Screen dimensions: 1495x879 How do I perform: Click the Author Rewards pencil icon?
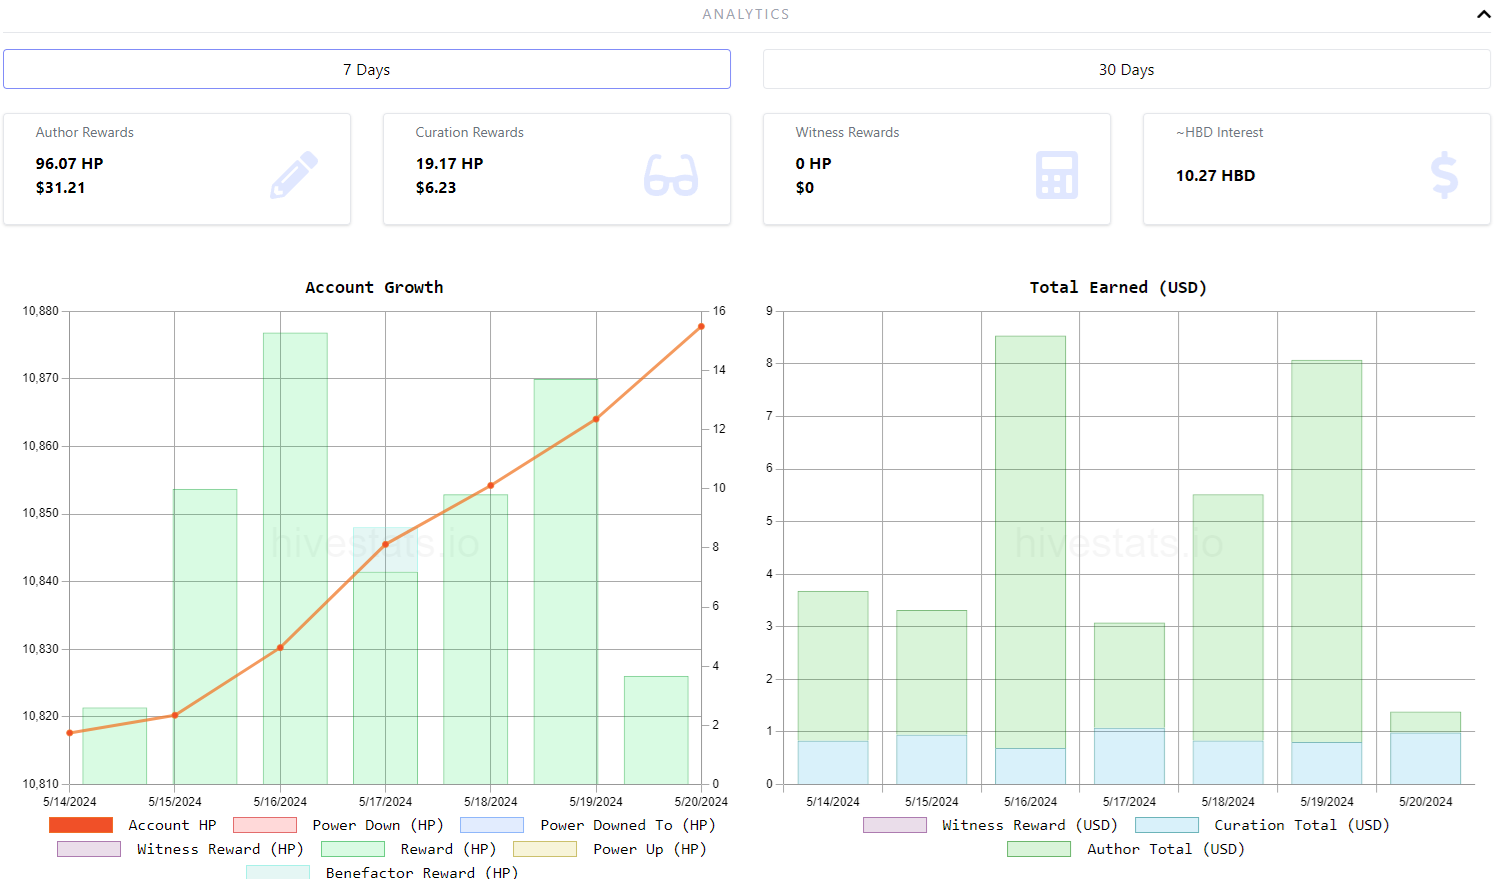[x=294, y=175]
